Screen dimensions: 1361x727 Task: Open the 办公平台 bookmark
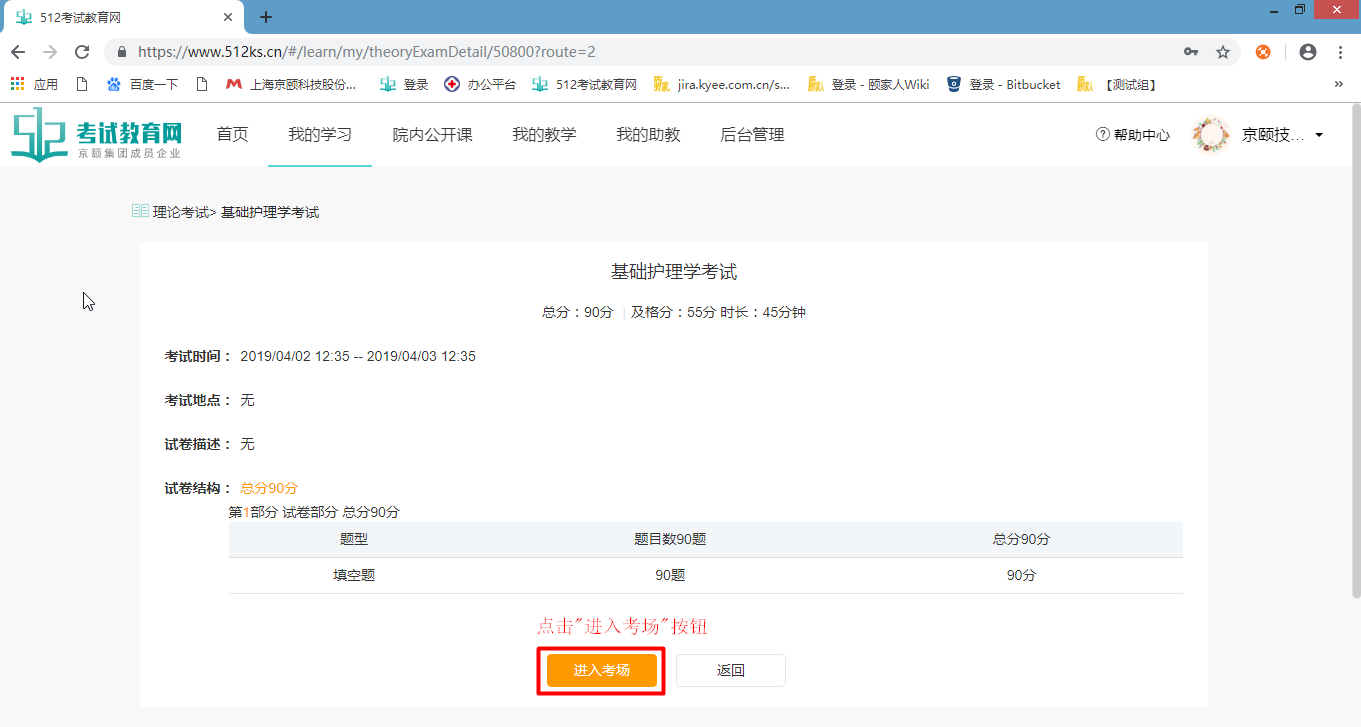[480, 84]
